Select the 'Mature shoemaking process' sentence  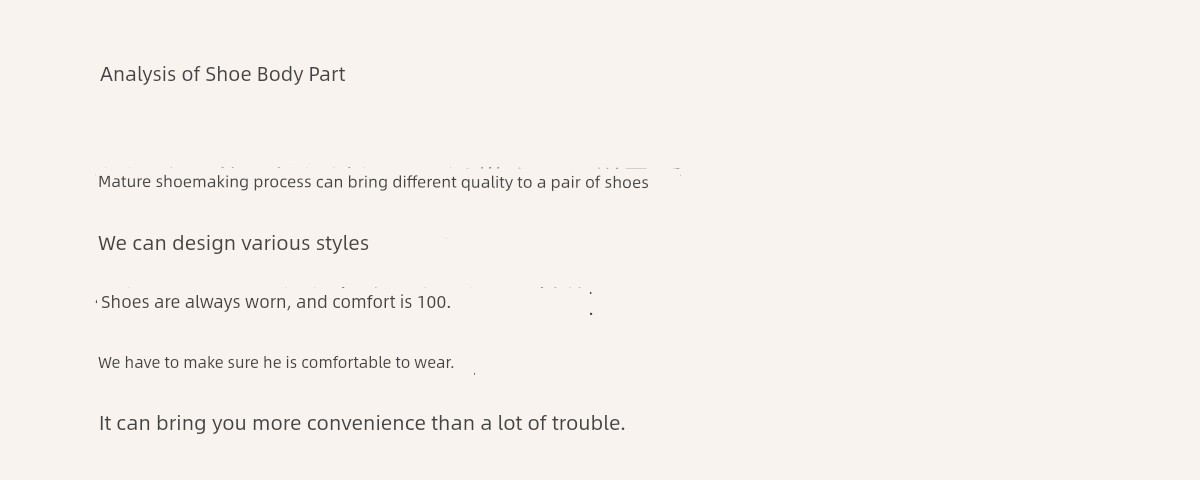(x=373, y=182)
